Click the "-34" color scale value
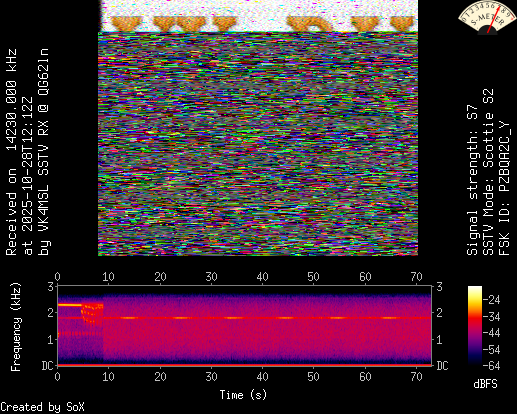517x414 pixels. pyautogui.click(x=492, y=316)
